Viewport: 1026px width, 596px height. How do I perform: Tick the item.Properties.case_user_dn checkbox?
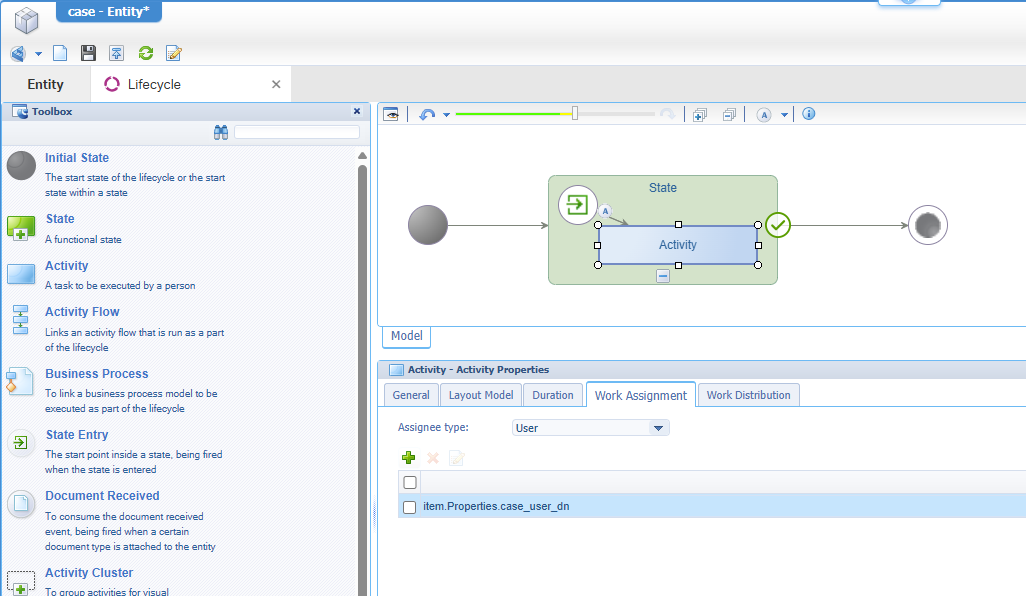pos(409,507)
